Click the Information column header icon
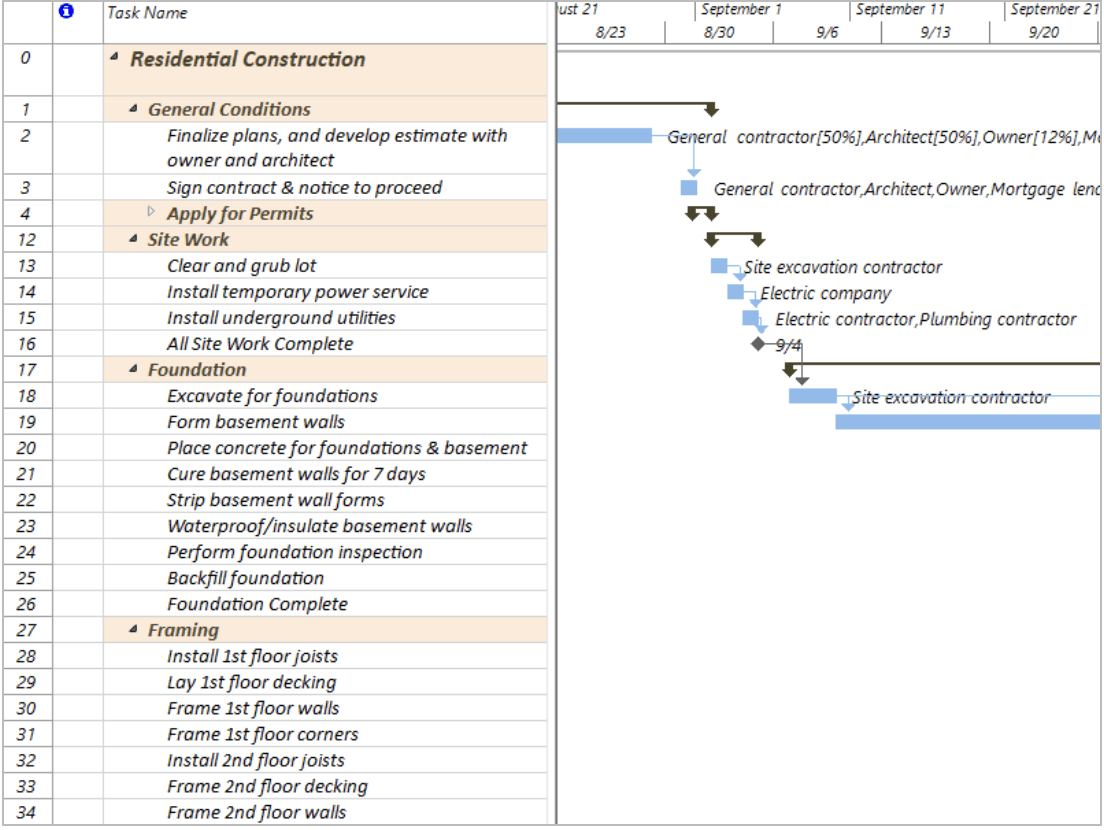The width and height of the screenshot is (1104, 830). (67, 11)
